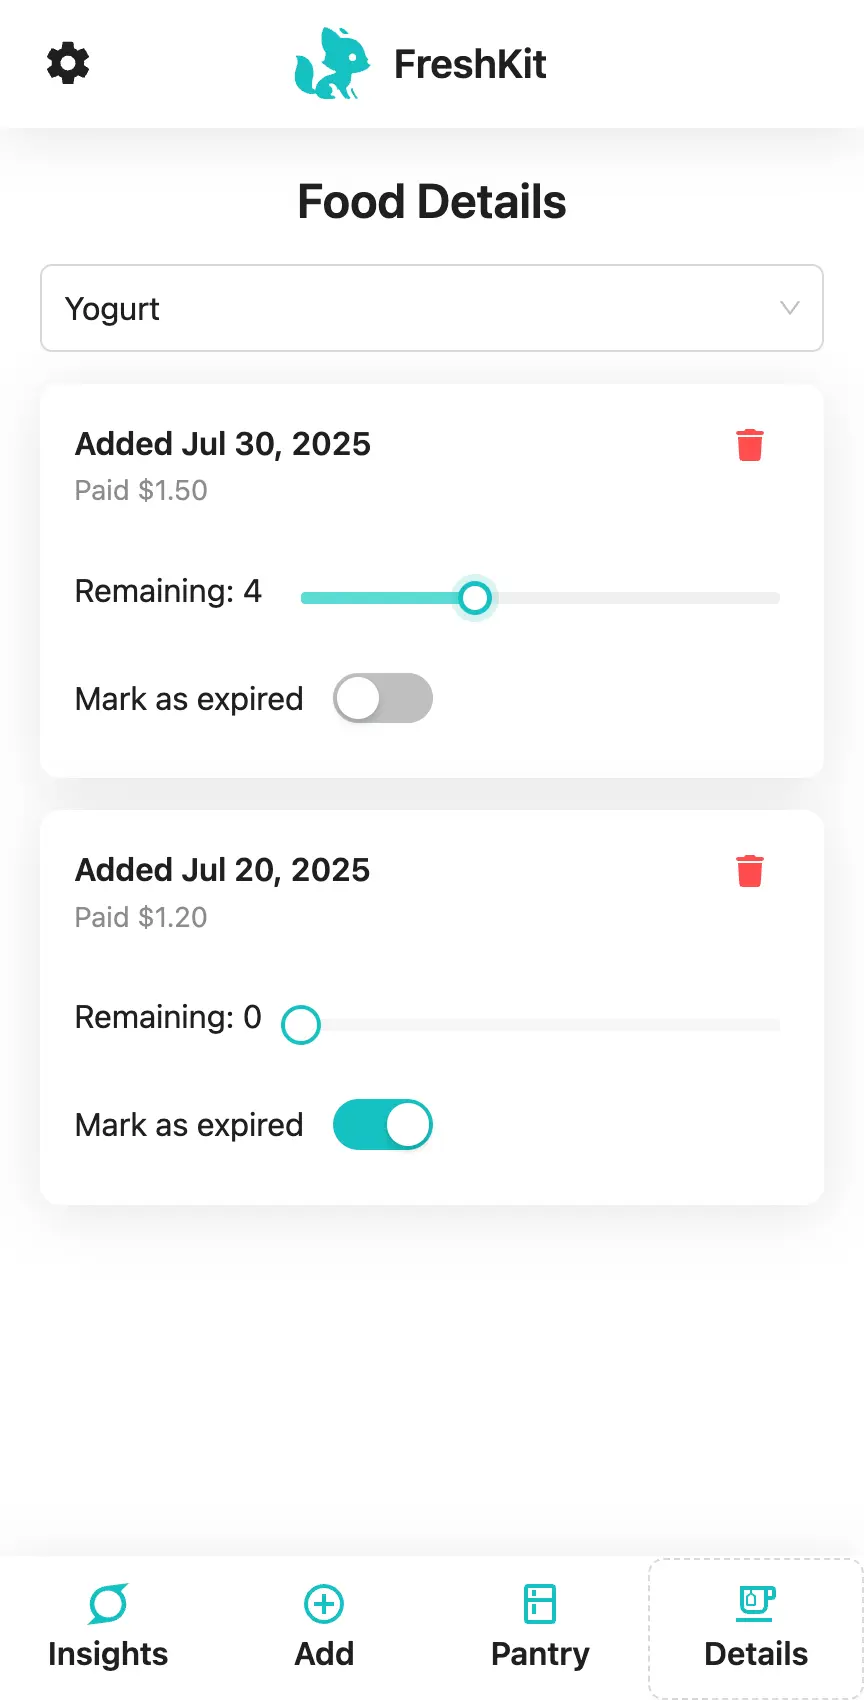
Task: Open settings via the gear icon
Action: (68, 63)
